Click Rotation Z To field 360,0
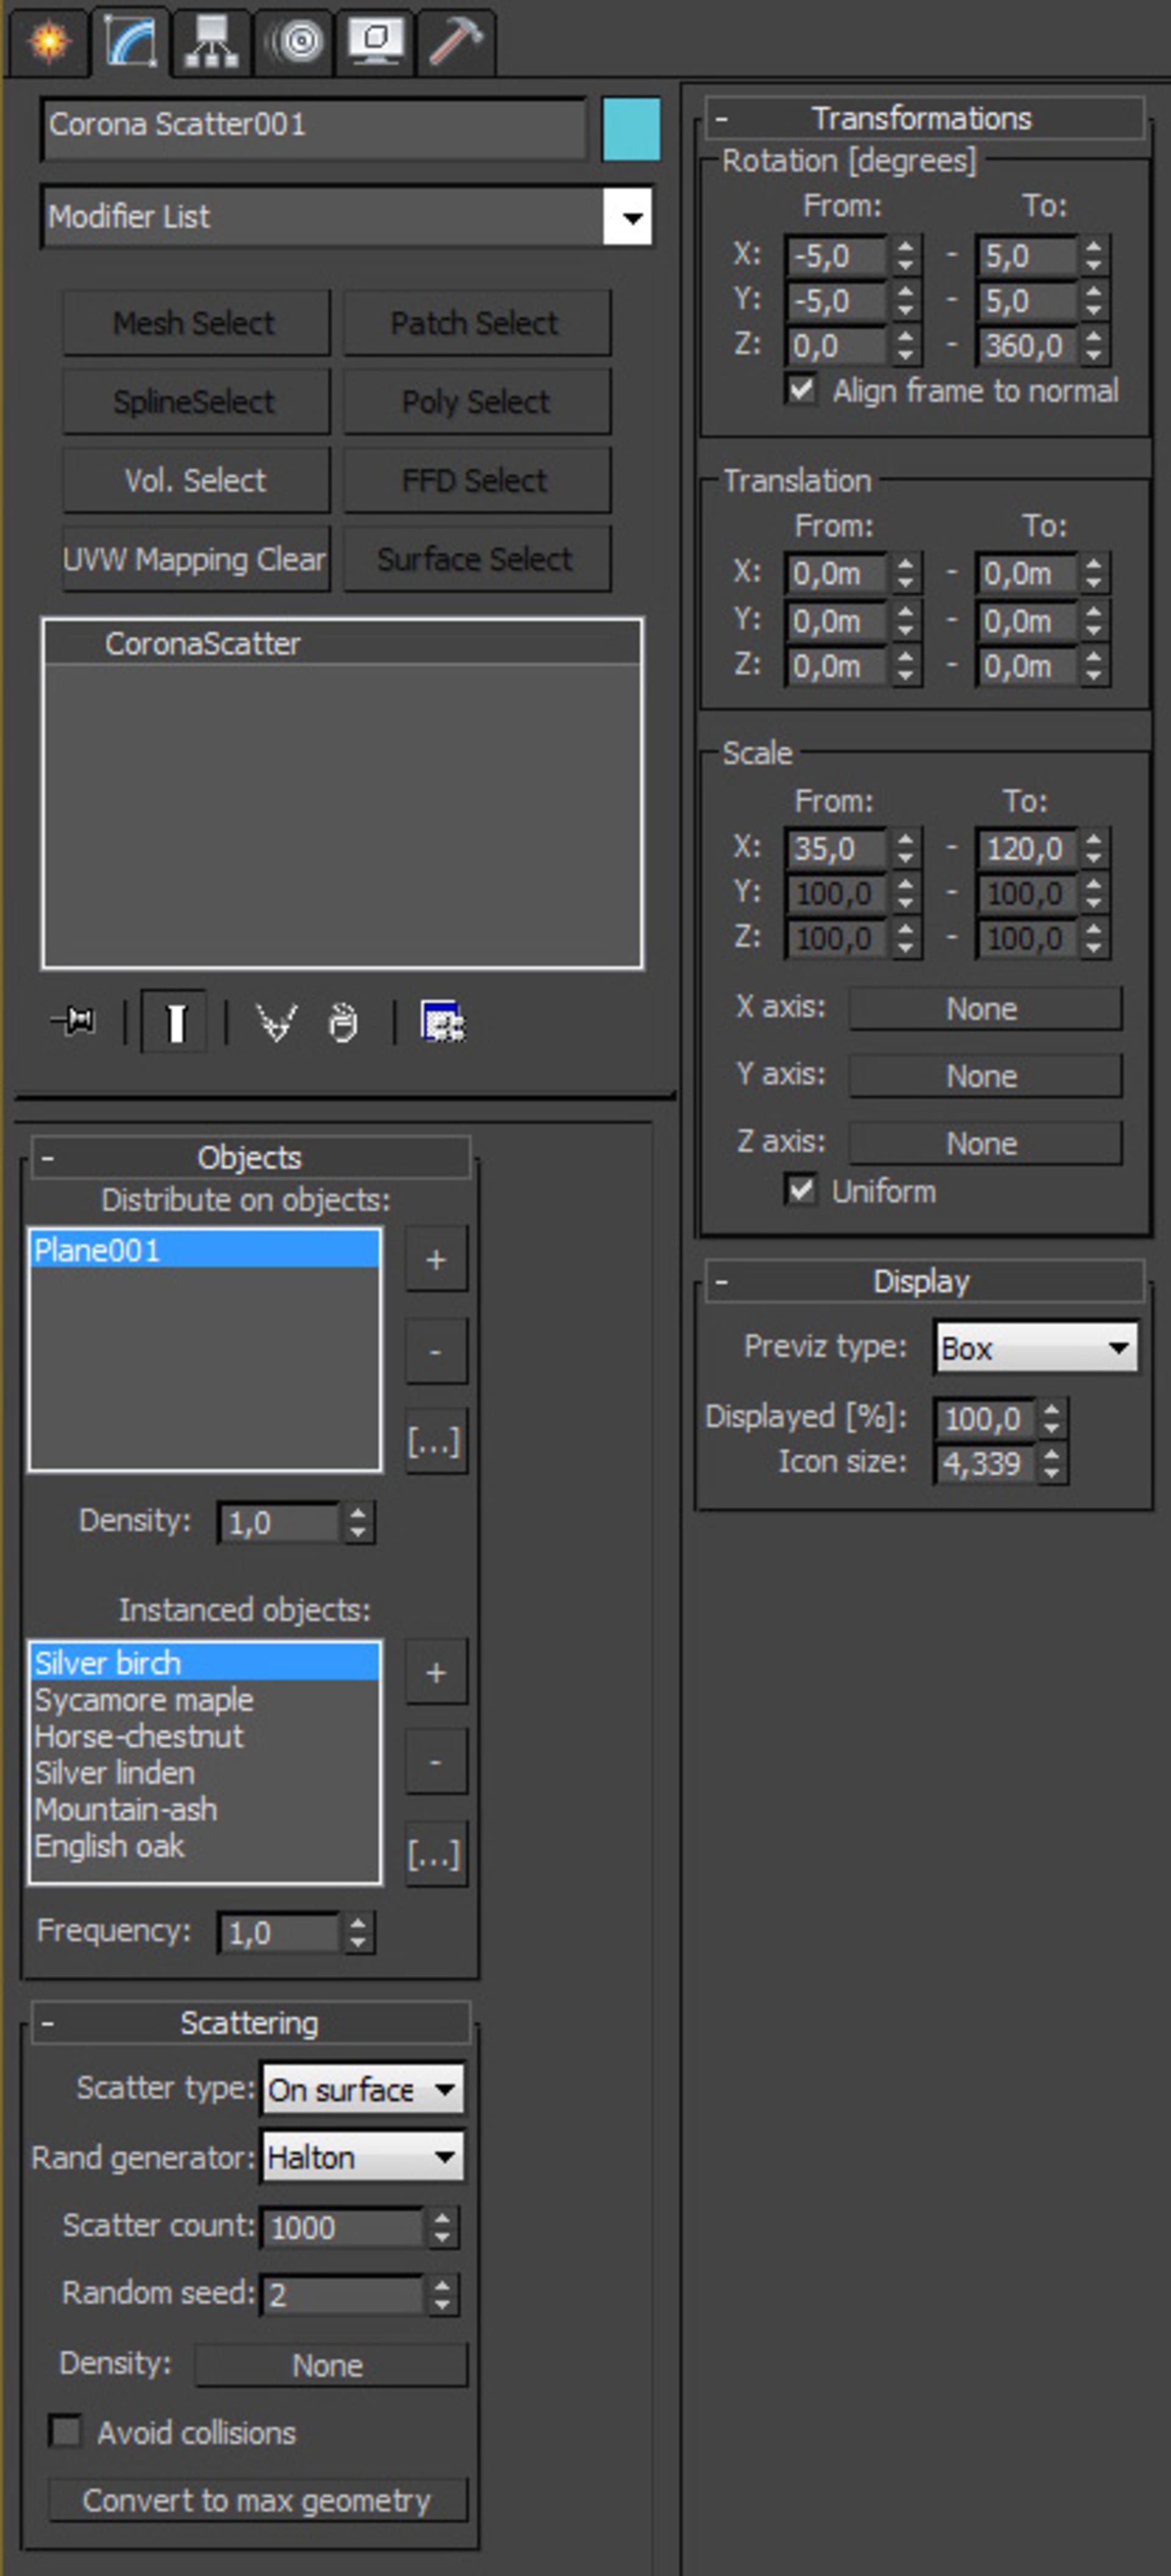 1027,346
